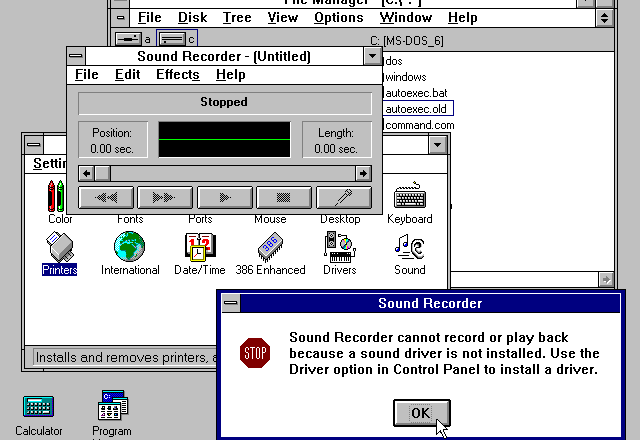Image resolution: width=640 pixels, height=440 pixels.
Task: Minimize the Control Panel window with down arrow
Action: tap(438, 144)
